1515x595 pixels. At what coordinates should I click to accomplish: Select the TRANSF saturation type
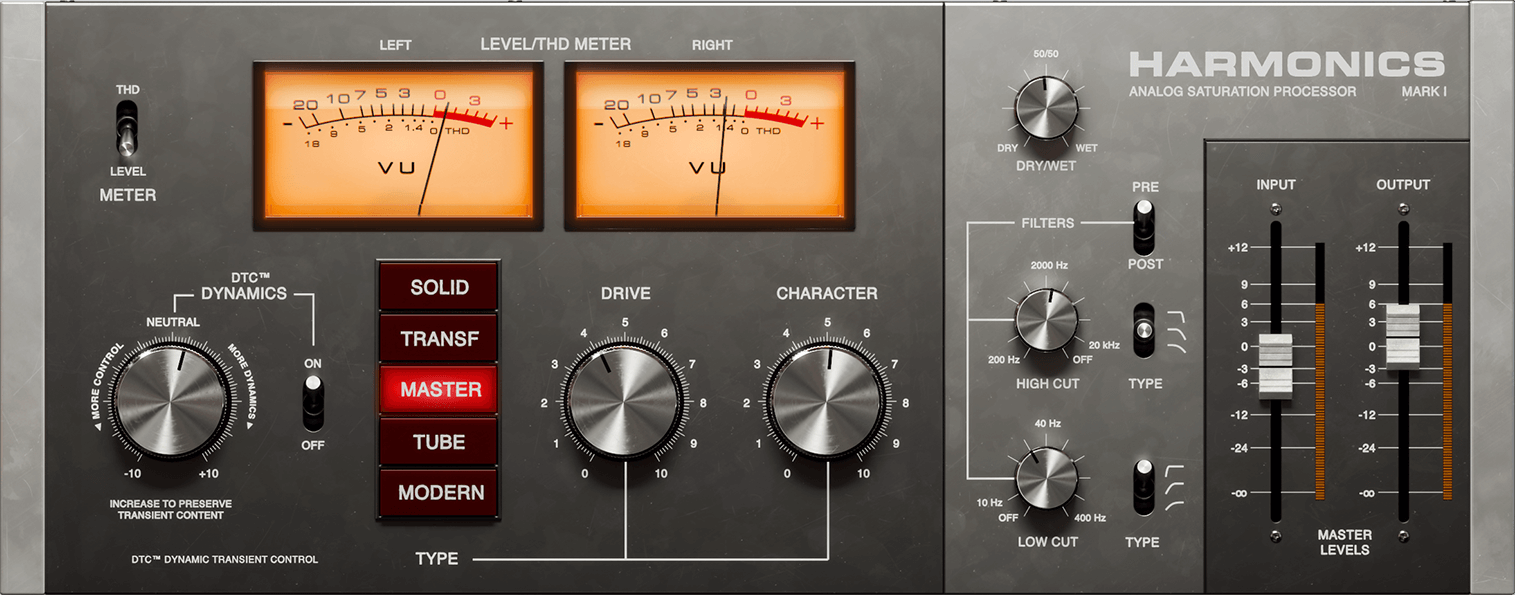(x=439, y=339)
